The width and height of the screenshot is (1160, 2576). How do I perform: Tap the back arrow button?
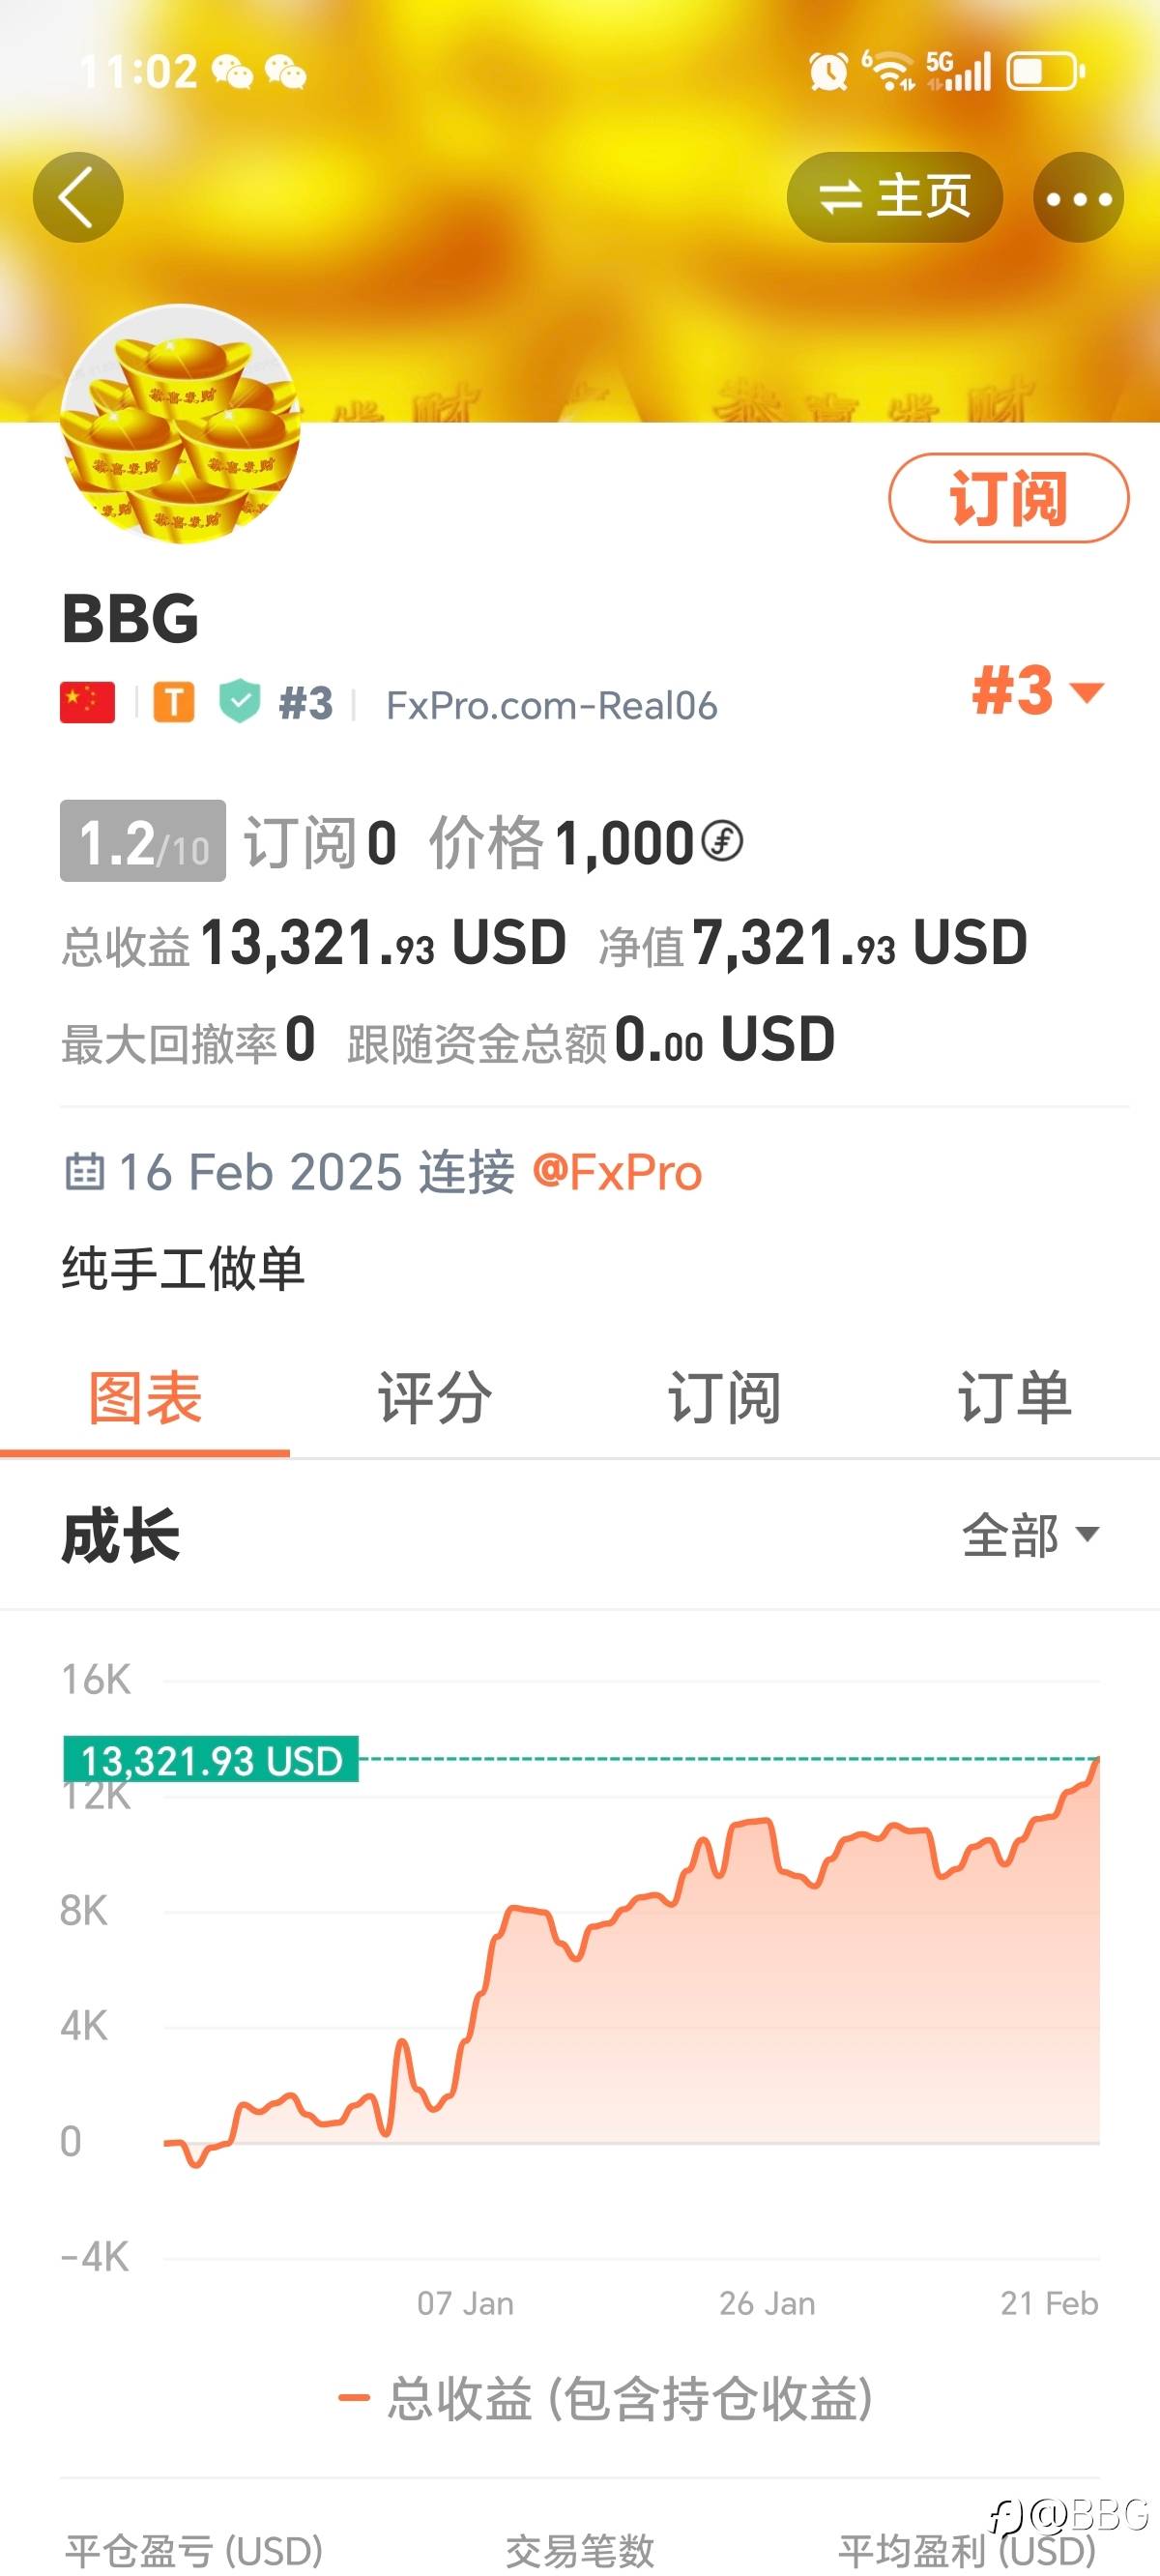click(78, 197)
